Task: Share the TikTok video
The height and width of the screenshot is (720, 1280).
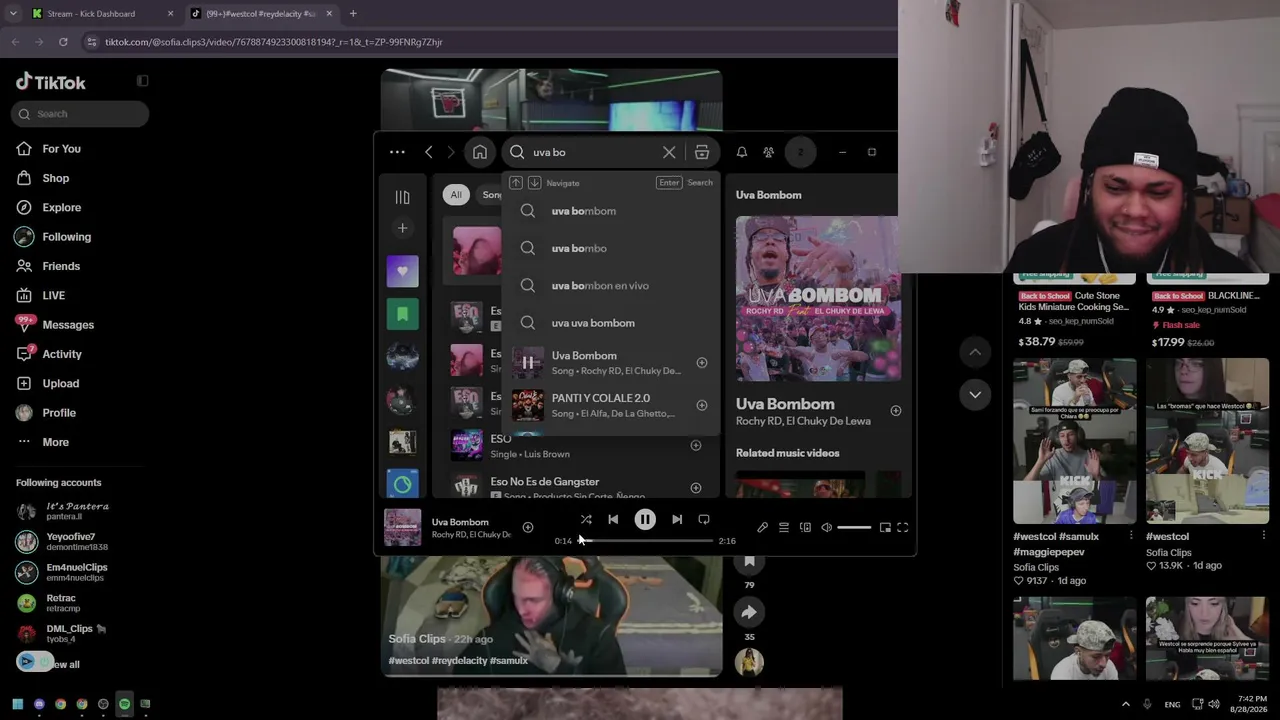Action: click(749, 612)
